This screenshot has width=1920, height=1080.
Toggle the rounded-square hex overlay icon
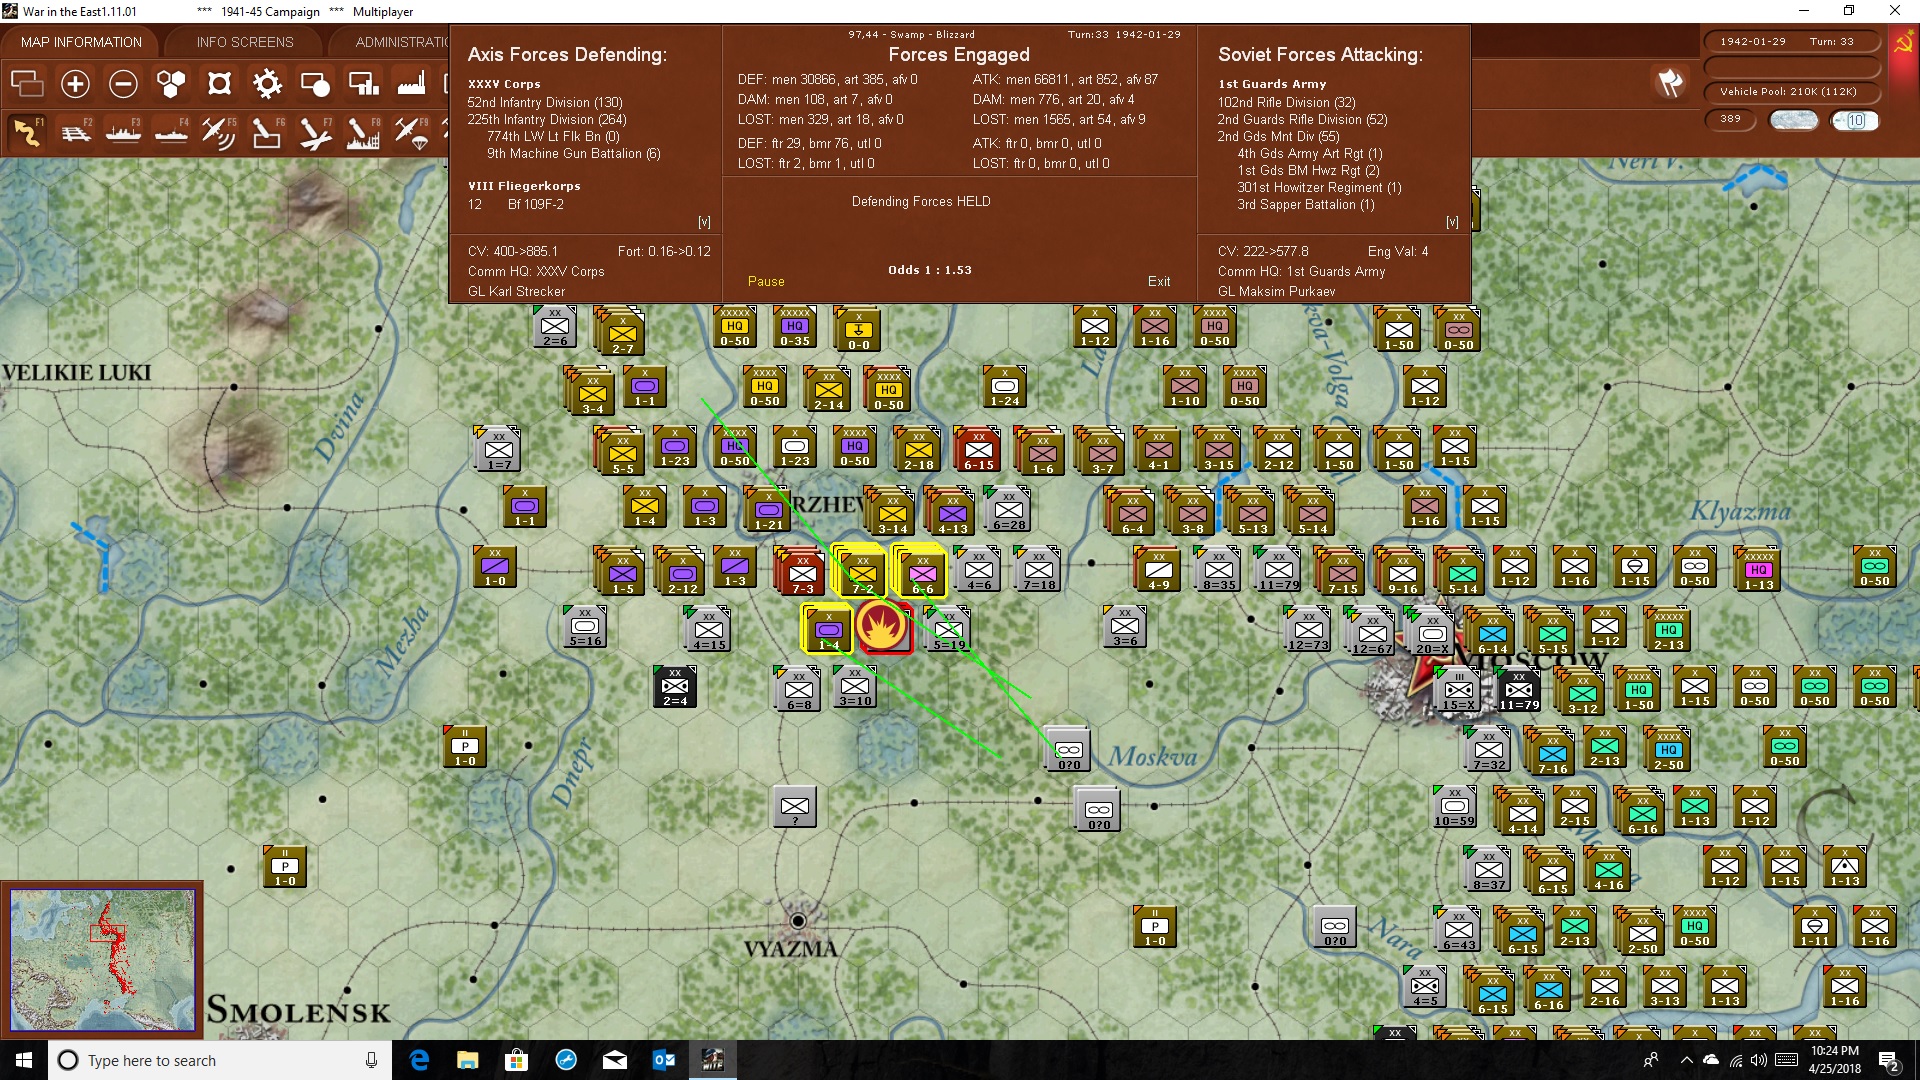pyautogui.click(x=219, y=84)
